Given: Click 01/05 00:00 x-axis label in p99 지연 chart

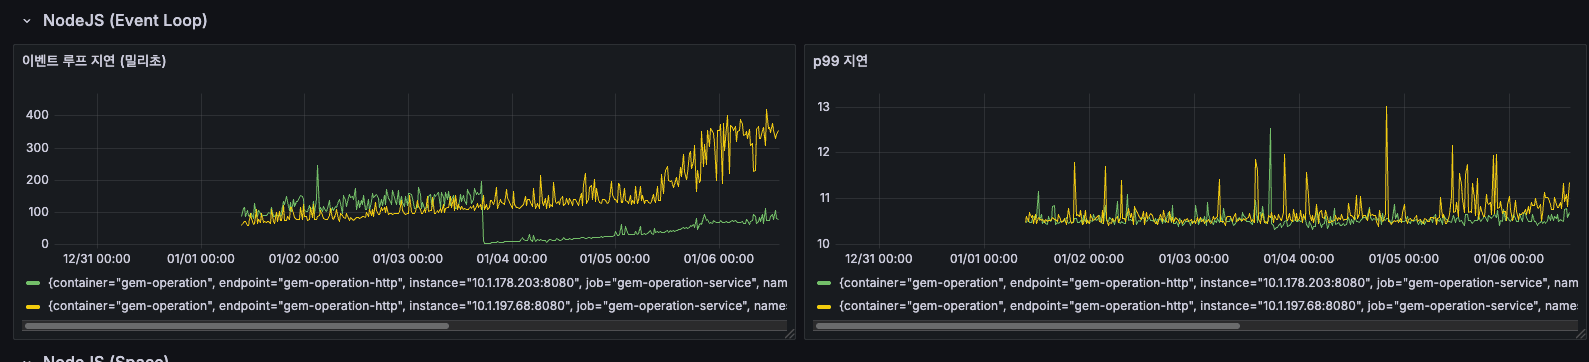Looking at the screenshot, I should click(x=1404, y=259).
